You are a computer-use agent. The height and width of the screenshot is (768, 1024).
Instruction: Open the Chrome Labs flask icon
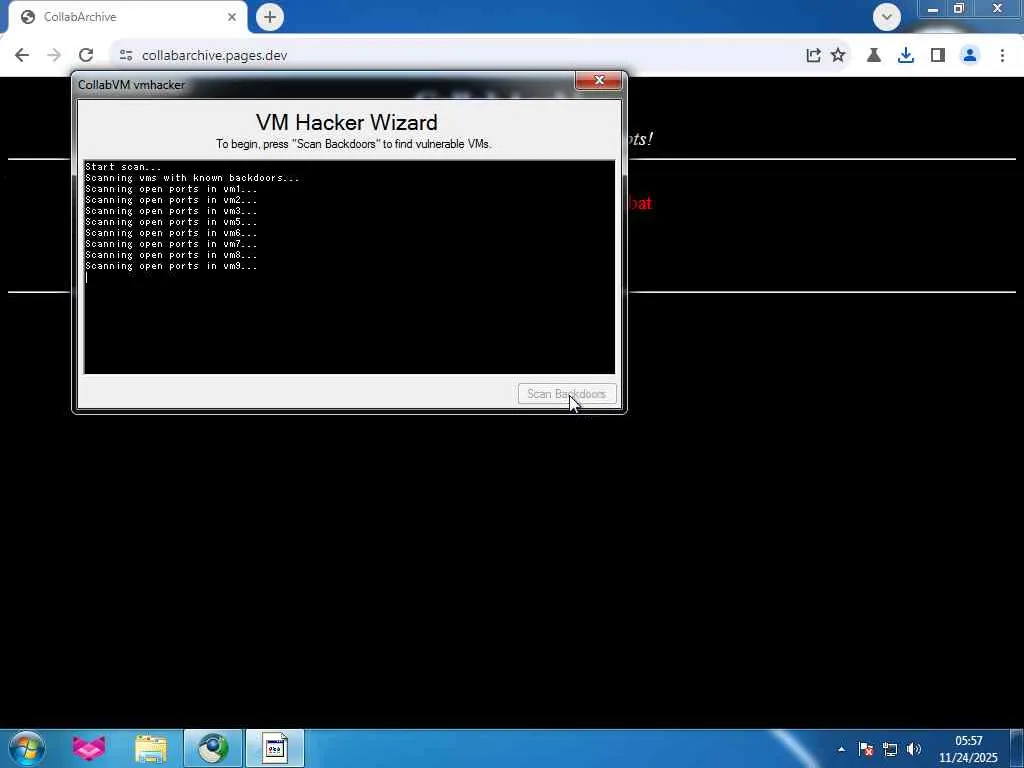pyautogui.click(x=874, y=56)
